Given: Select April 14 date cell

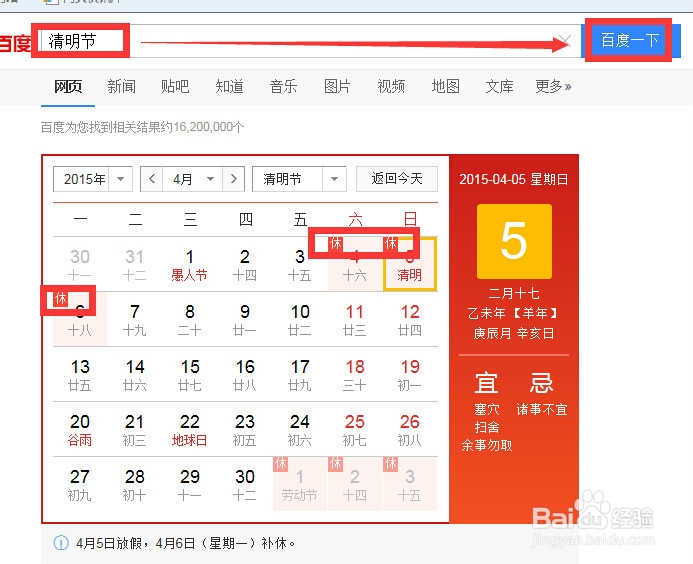Looking at the screenshot, I should (x=135, y=374).
